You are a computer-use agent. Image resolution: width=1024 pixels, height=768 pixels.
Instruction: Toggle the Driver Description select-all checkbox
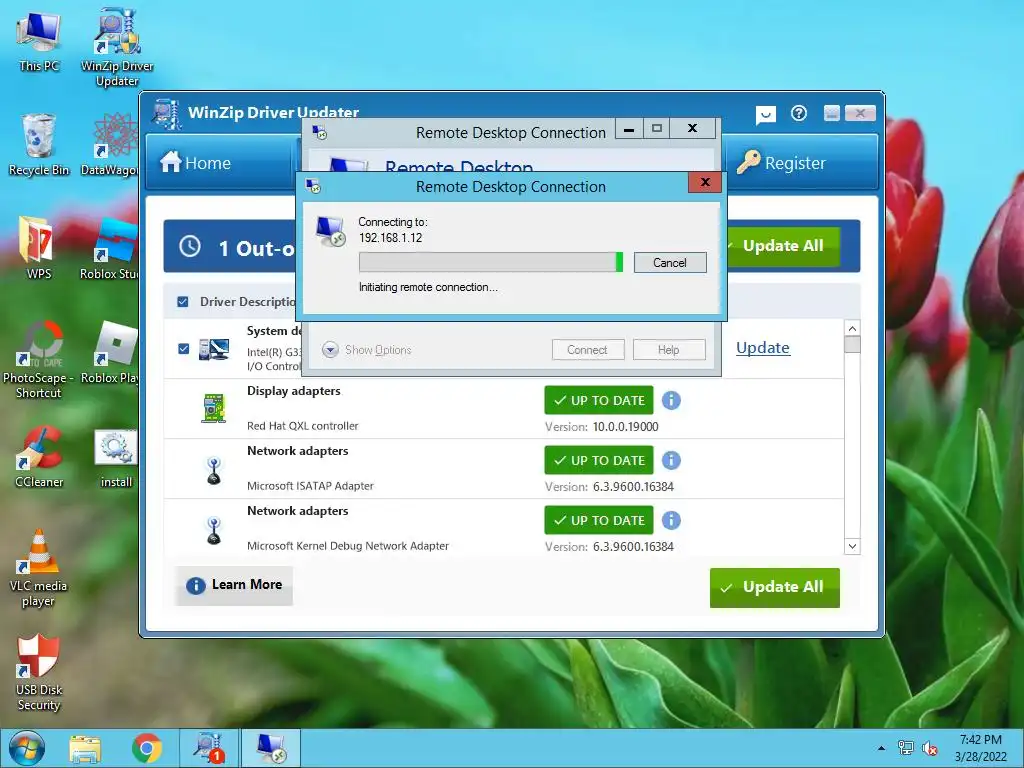(183, 302)
